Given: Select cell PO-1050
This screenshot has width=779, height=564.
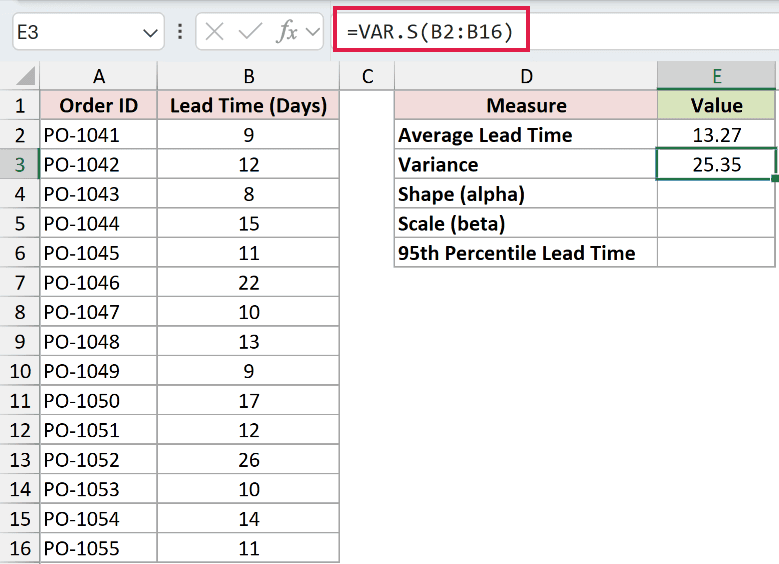Looking at the screenshot, I should coord(98,401).
